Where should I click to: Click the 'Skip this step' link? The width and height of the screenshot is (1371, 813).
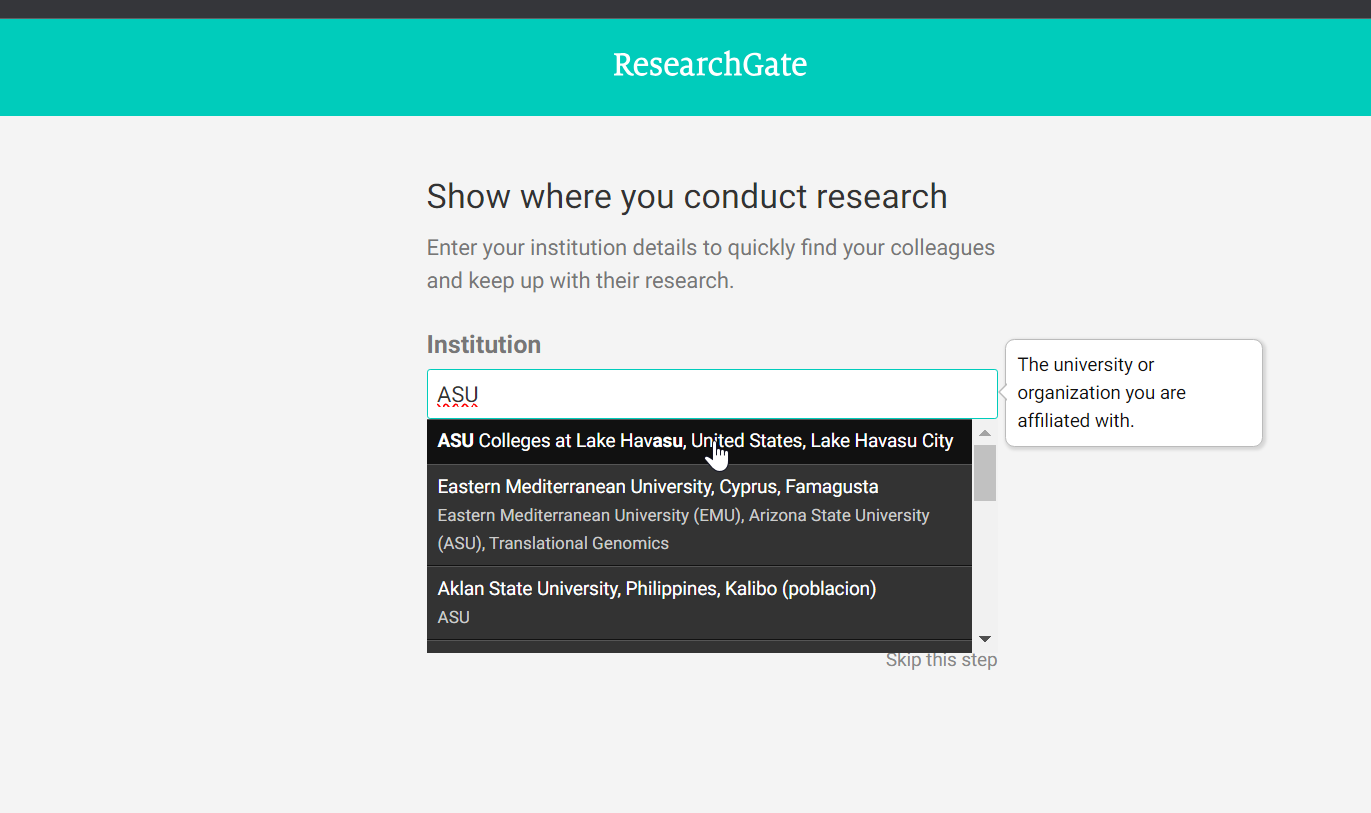(x=941, y=659)
